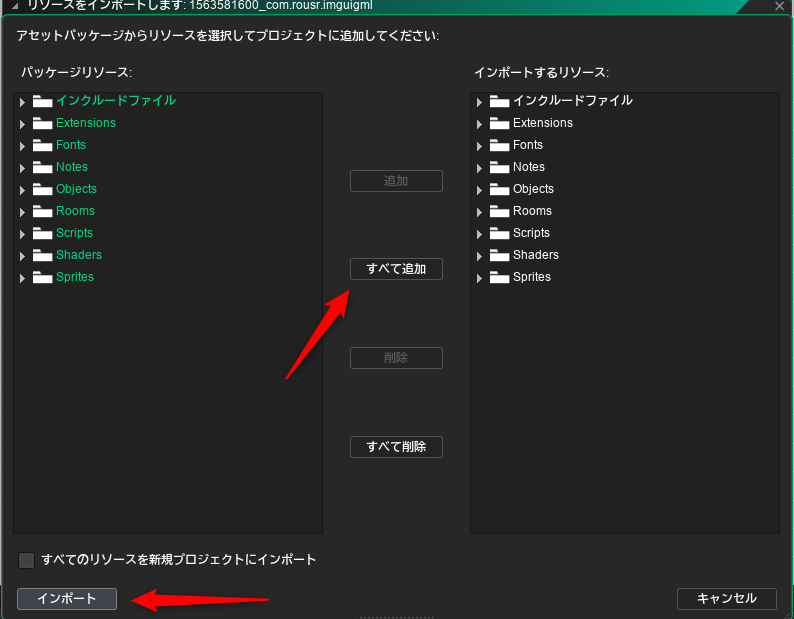794x619 pixels.
Task: Select Sprites label in import list
Action: [532, 277]
